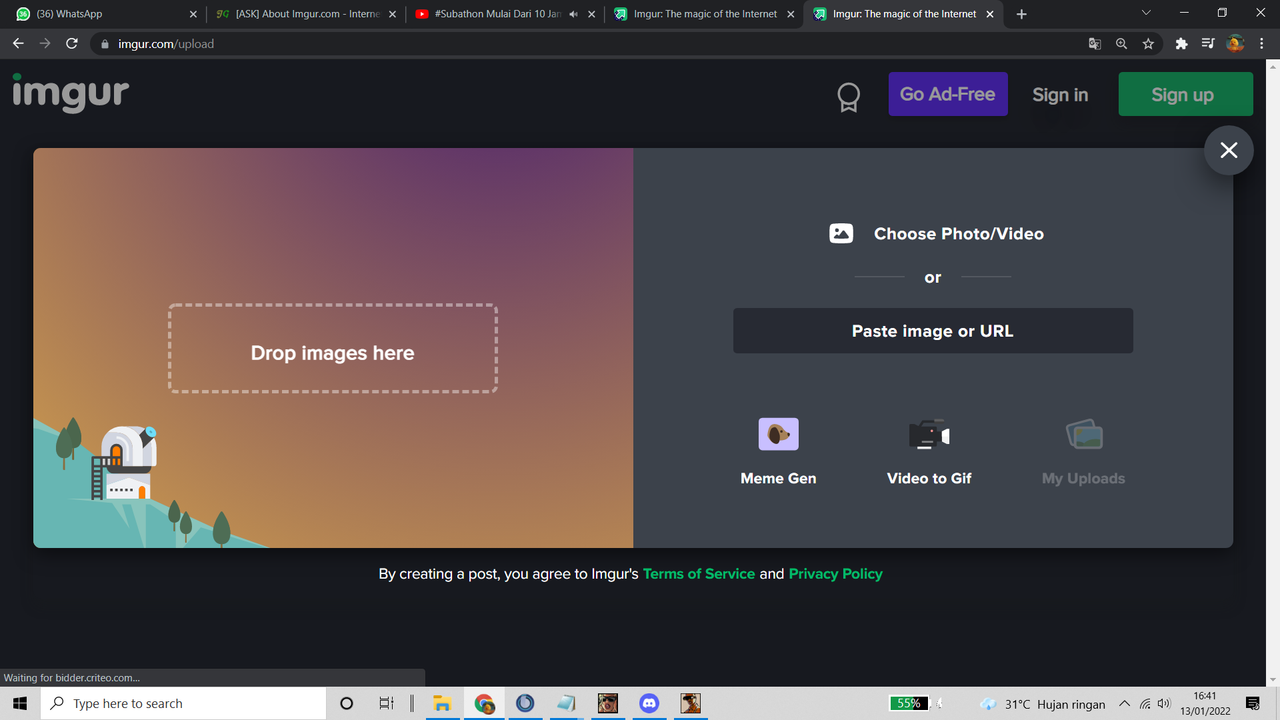Open Discord from the taskbar
The height and width of the screenshot is (720, 1280).
coord(649,703)
